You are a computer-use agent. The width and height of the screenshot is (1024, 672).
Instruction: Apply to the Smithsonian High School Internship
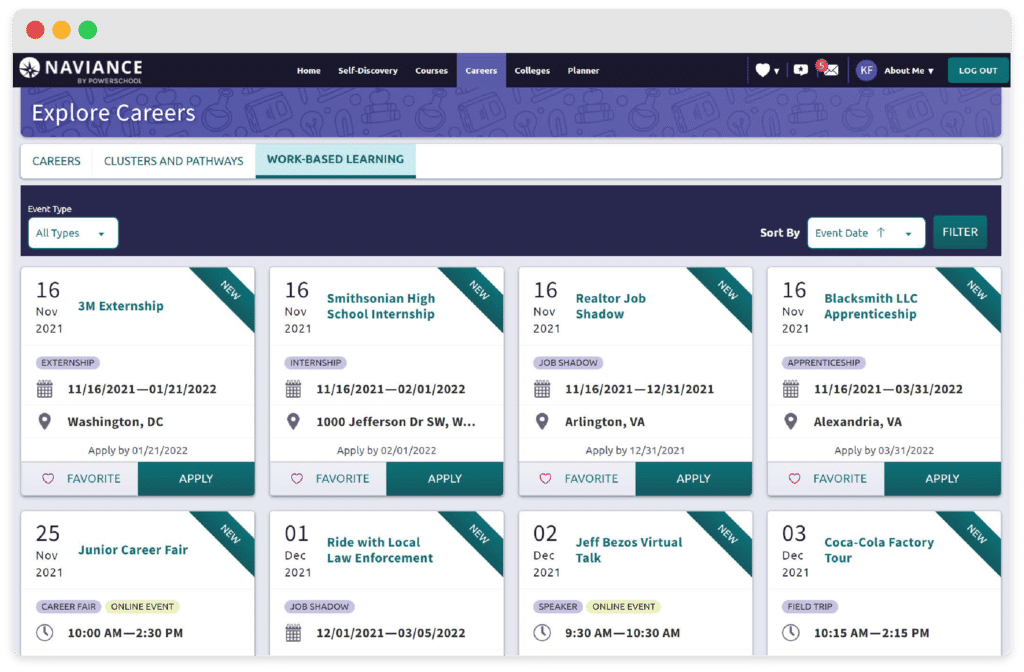(445, 479)
